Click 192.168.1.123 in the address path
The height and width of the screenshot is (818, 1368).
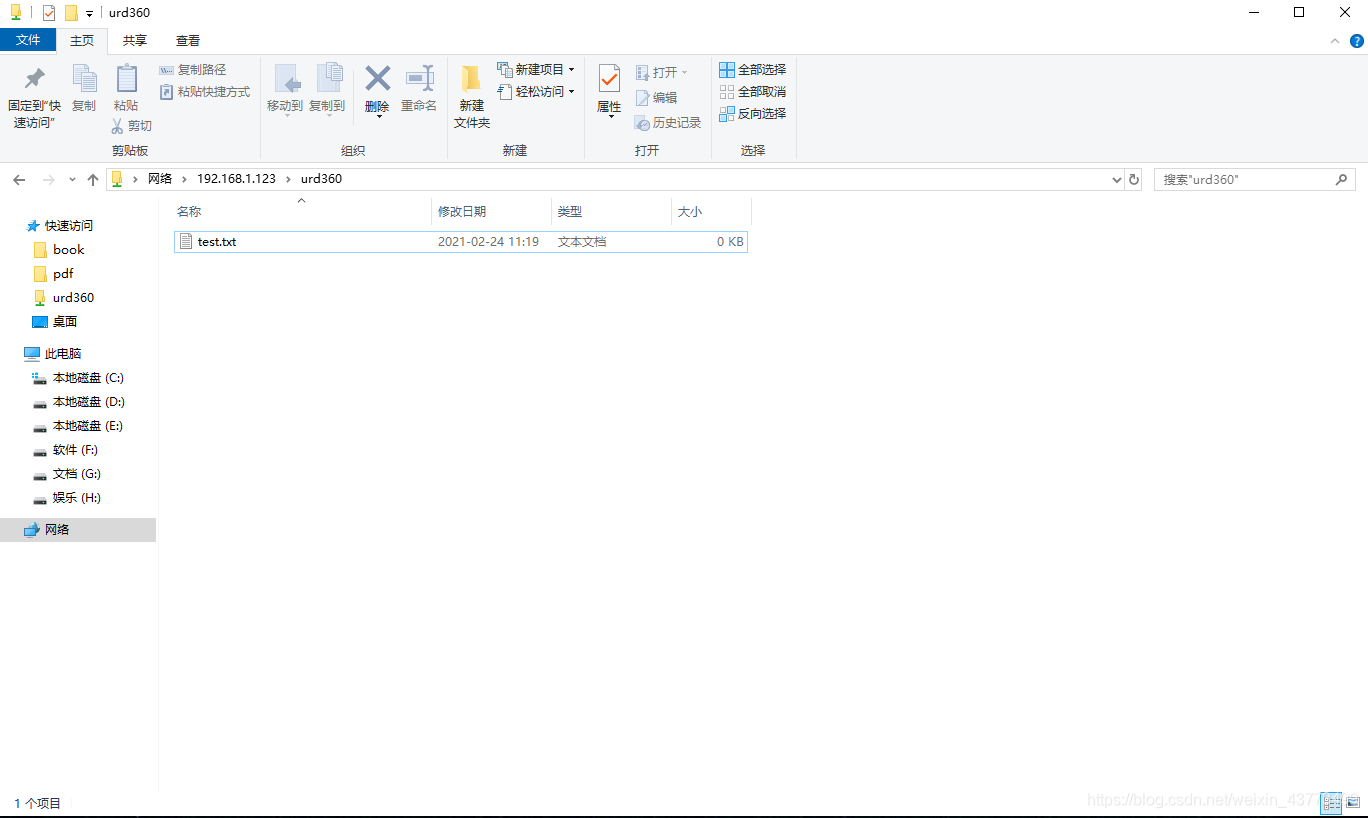click(236, 179)
